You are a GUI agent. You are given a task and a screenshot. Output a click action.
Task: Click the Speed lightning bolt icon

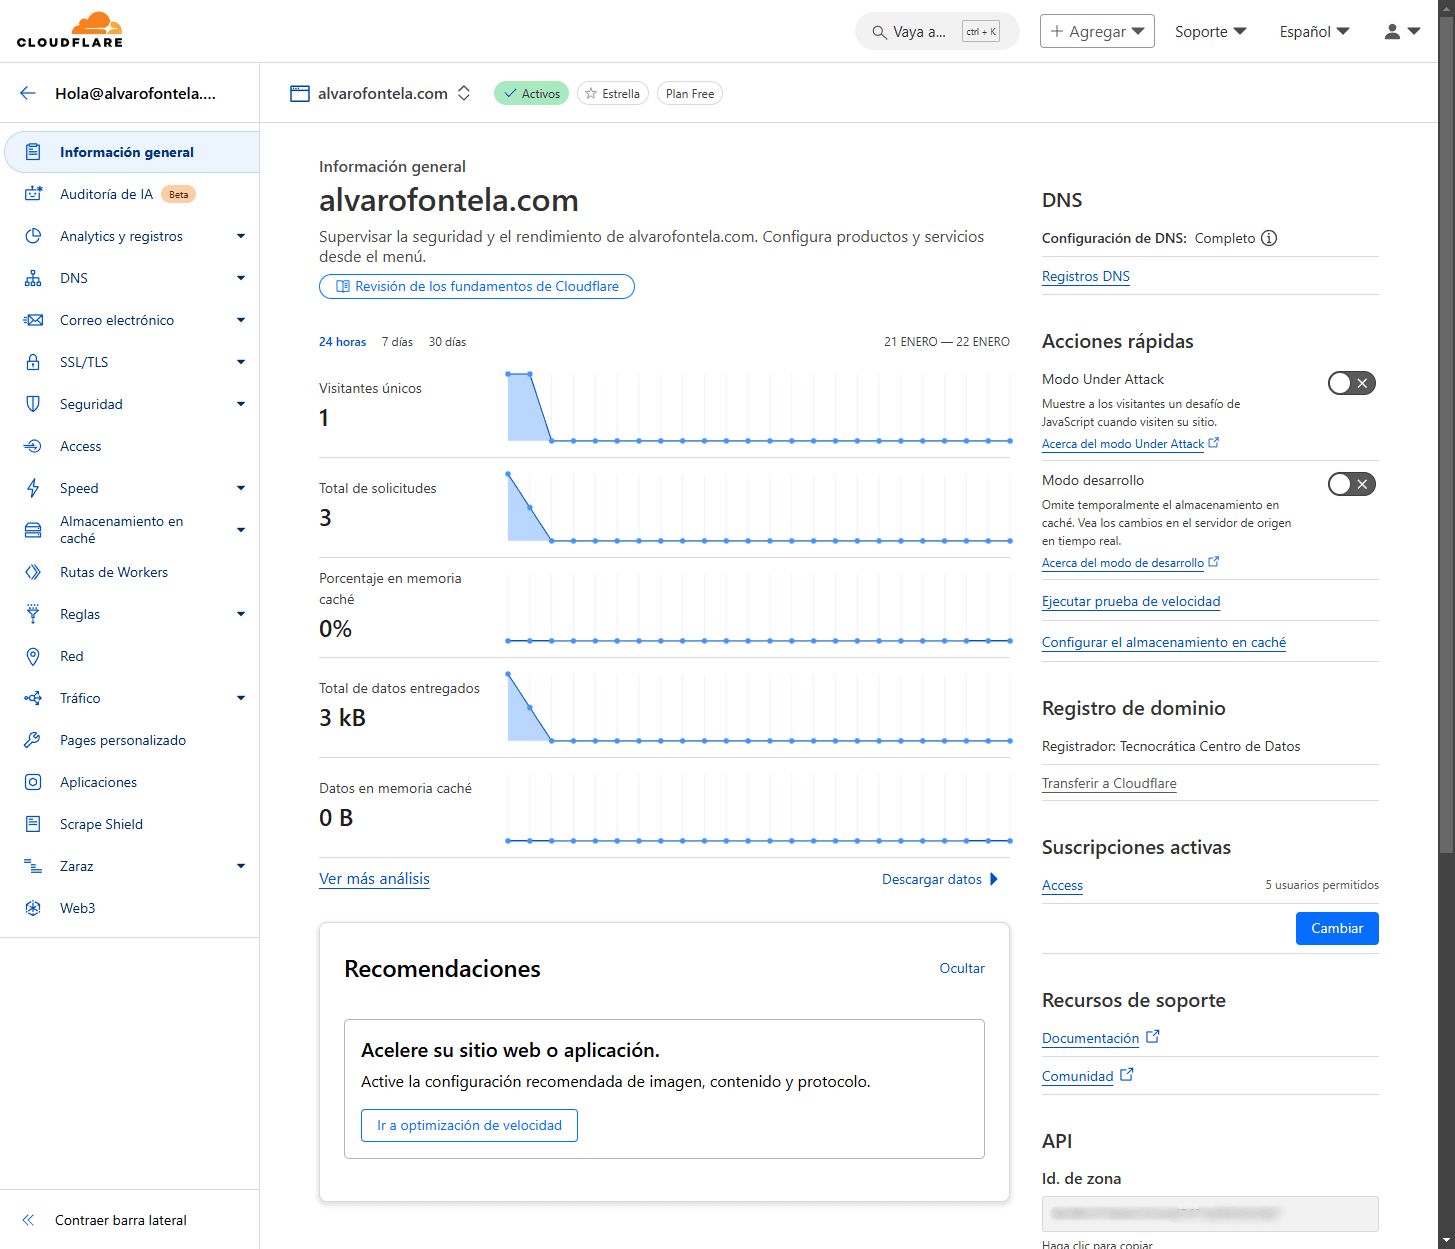(x=33, y=488)
